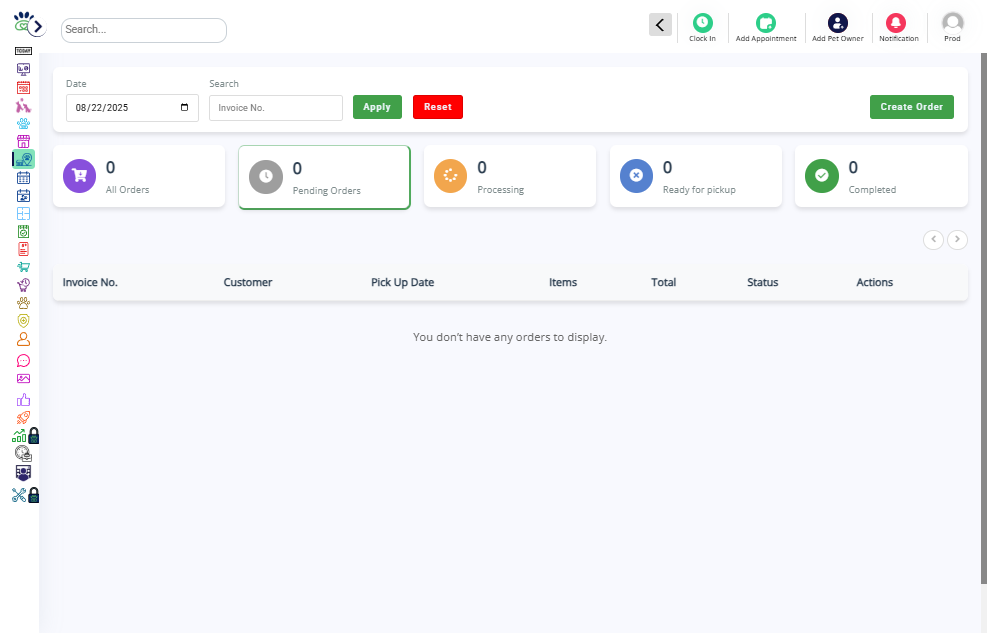Click the Items column header
Viewport: 987px width, 633px height.
point(563,283)
